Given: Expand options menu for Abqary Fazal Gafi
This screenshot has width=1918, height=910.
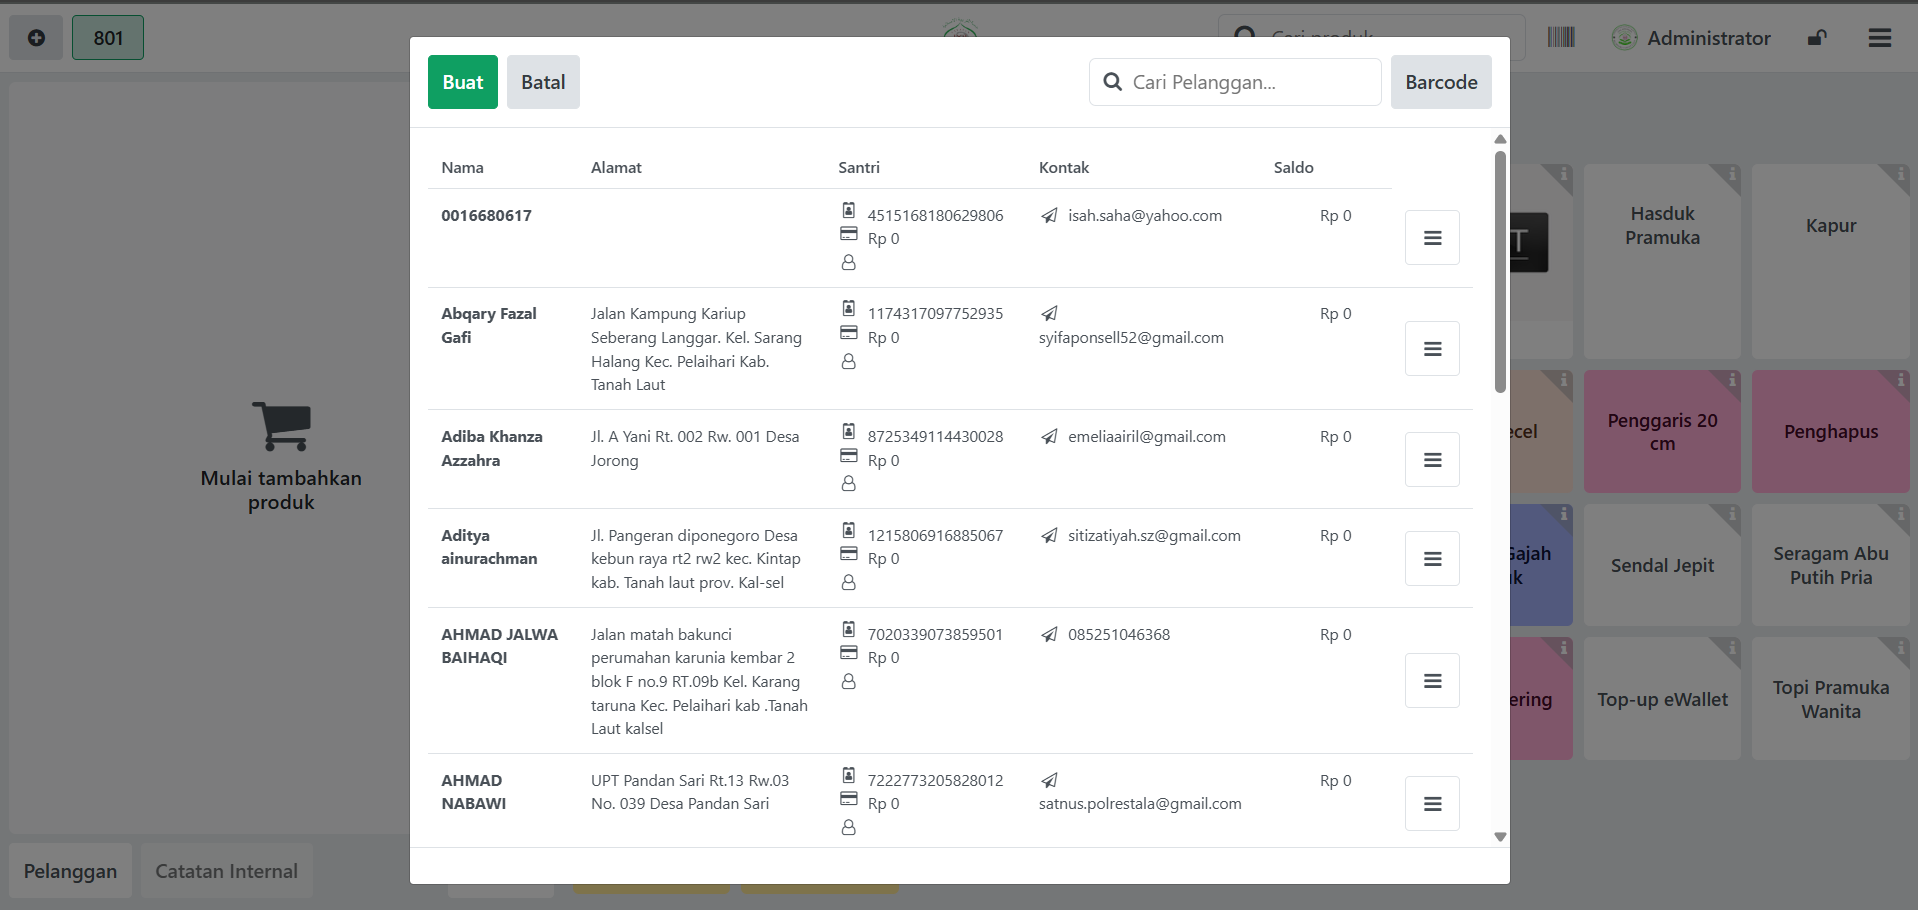Looking at the screenshot, I should (1432, 349).
